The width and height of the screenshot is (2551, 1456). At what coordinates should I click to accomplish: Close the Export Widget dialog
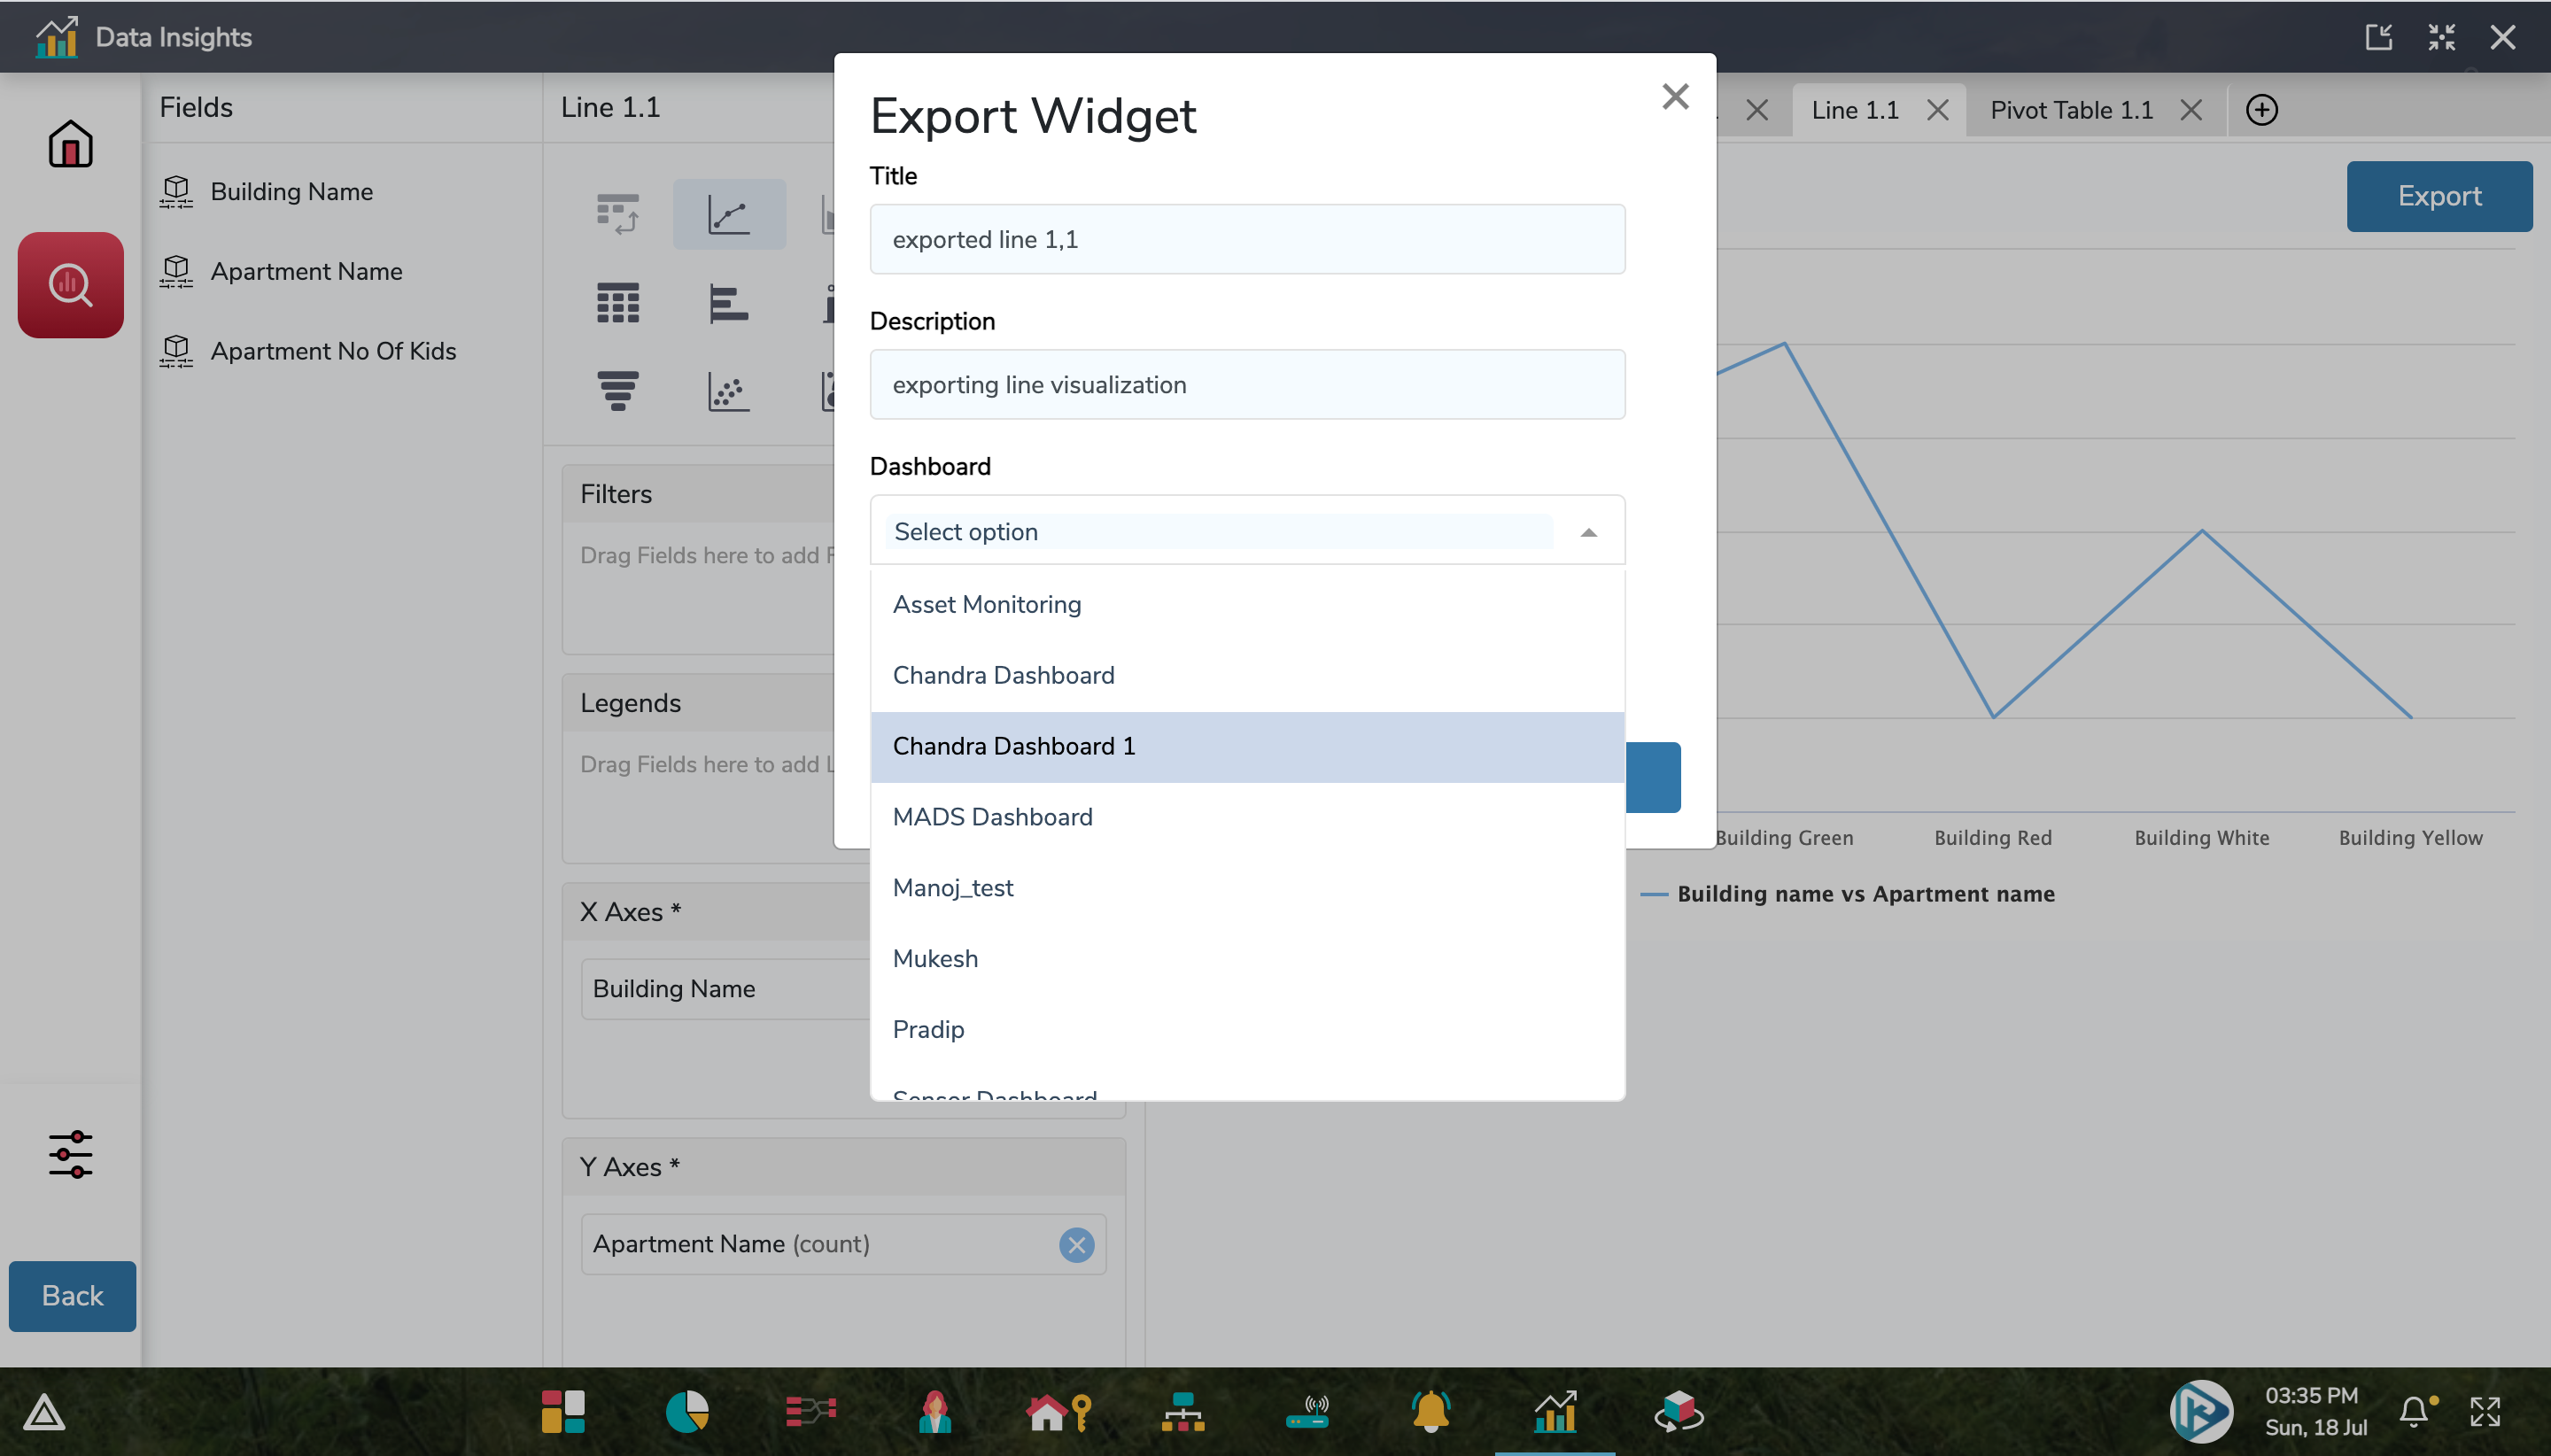tap(1673, 95)
